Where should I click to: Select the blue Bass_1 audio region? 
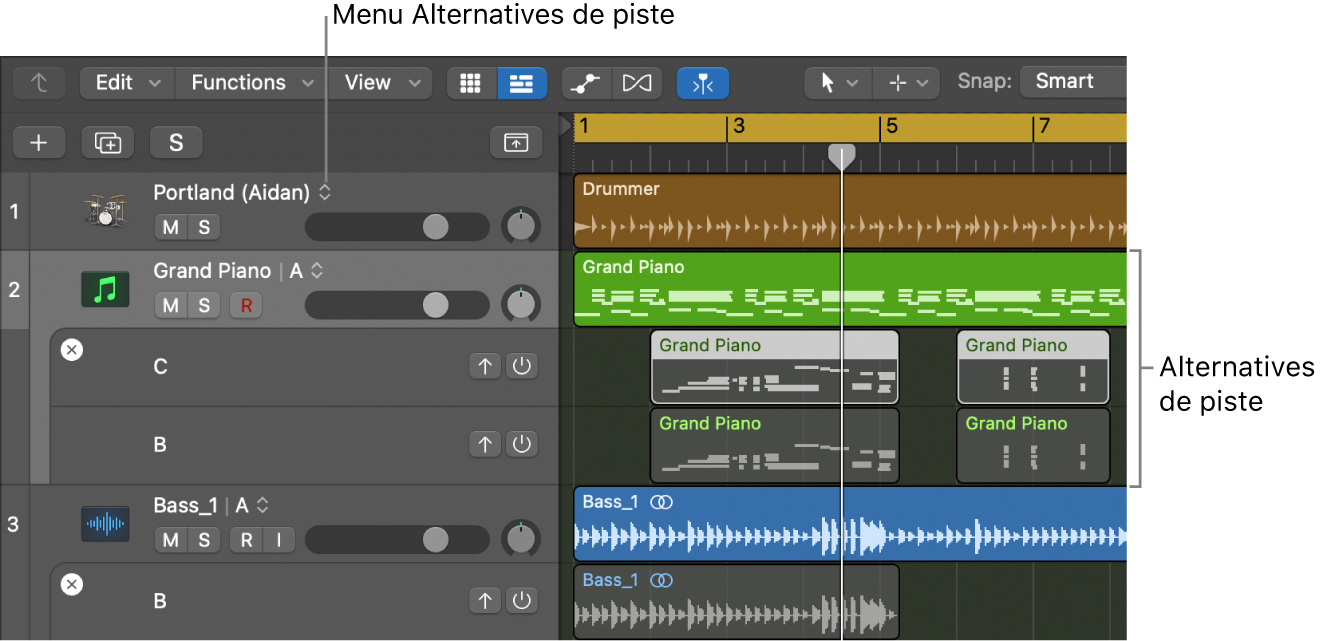click(850, 524)
